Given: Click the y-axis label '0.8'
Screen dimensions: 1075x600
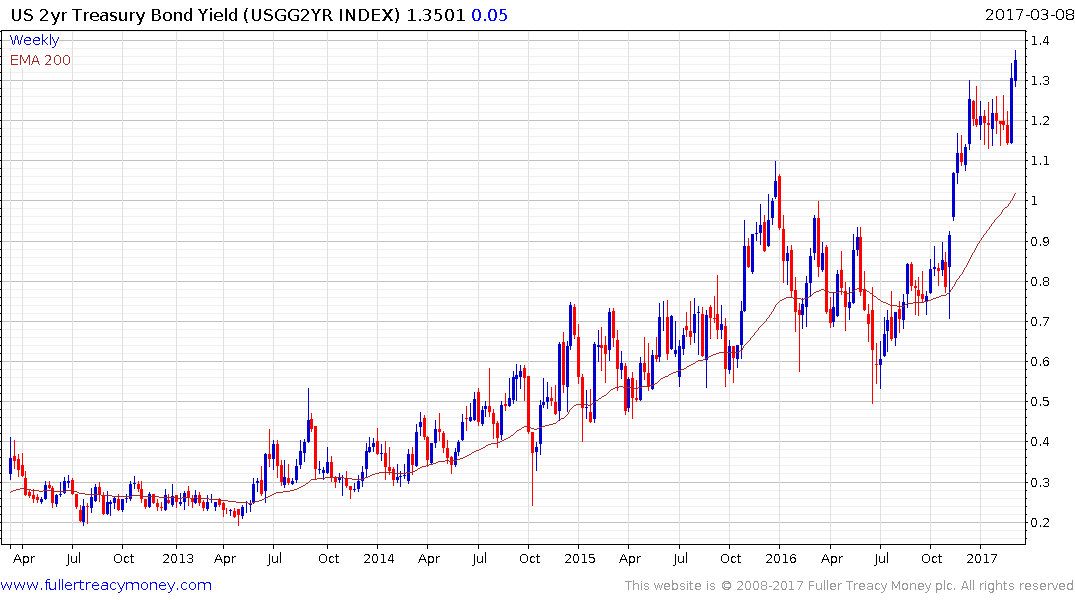Looking at the screenshot, I should (x=1040, y=281).
